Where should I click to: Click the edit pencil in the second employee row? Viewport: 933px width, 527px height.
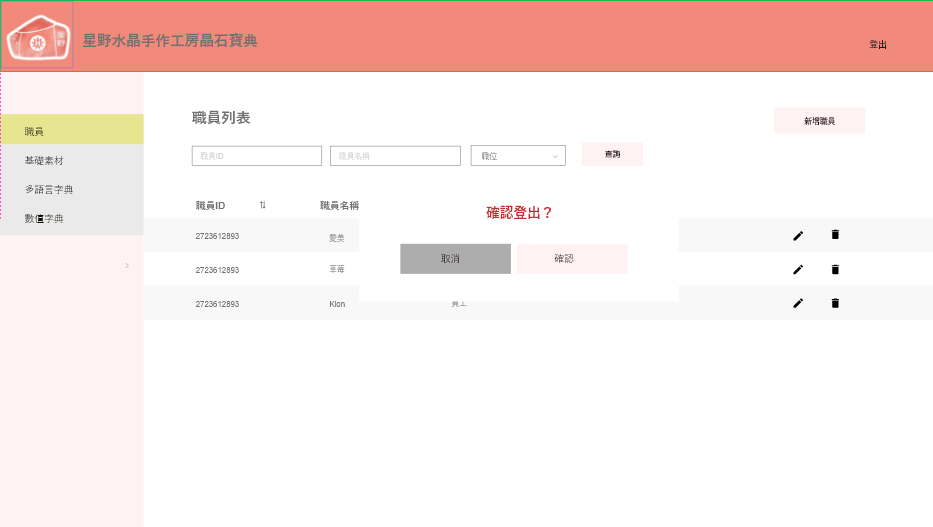click(x=798, y=270)
